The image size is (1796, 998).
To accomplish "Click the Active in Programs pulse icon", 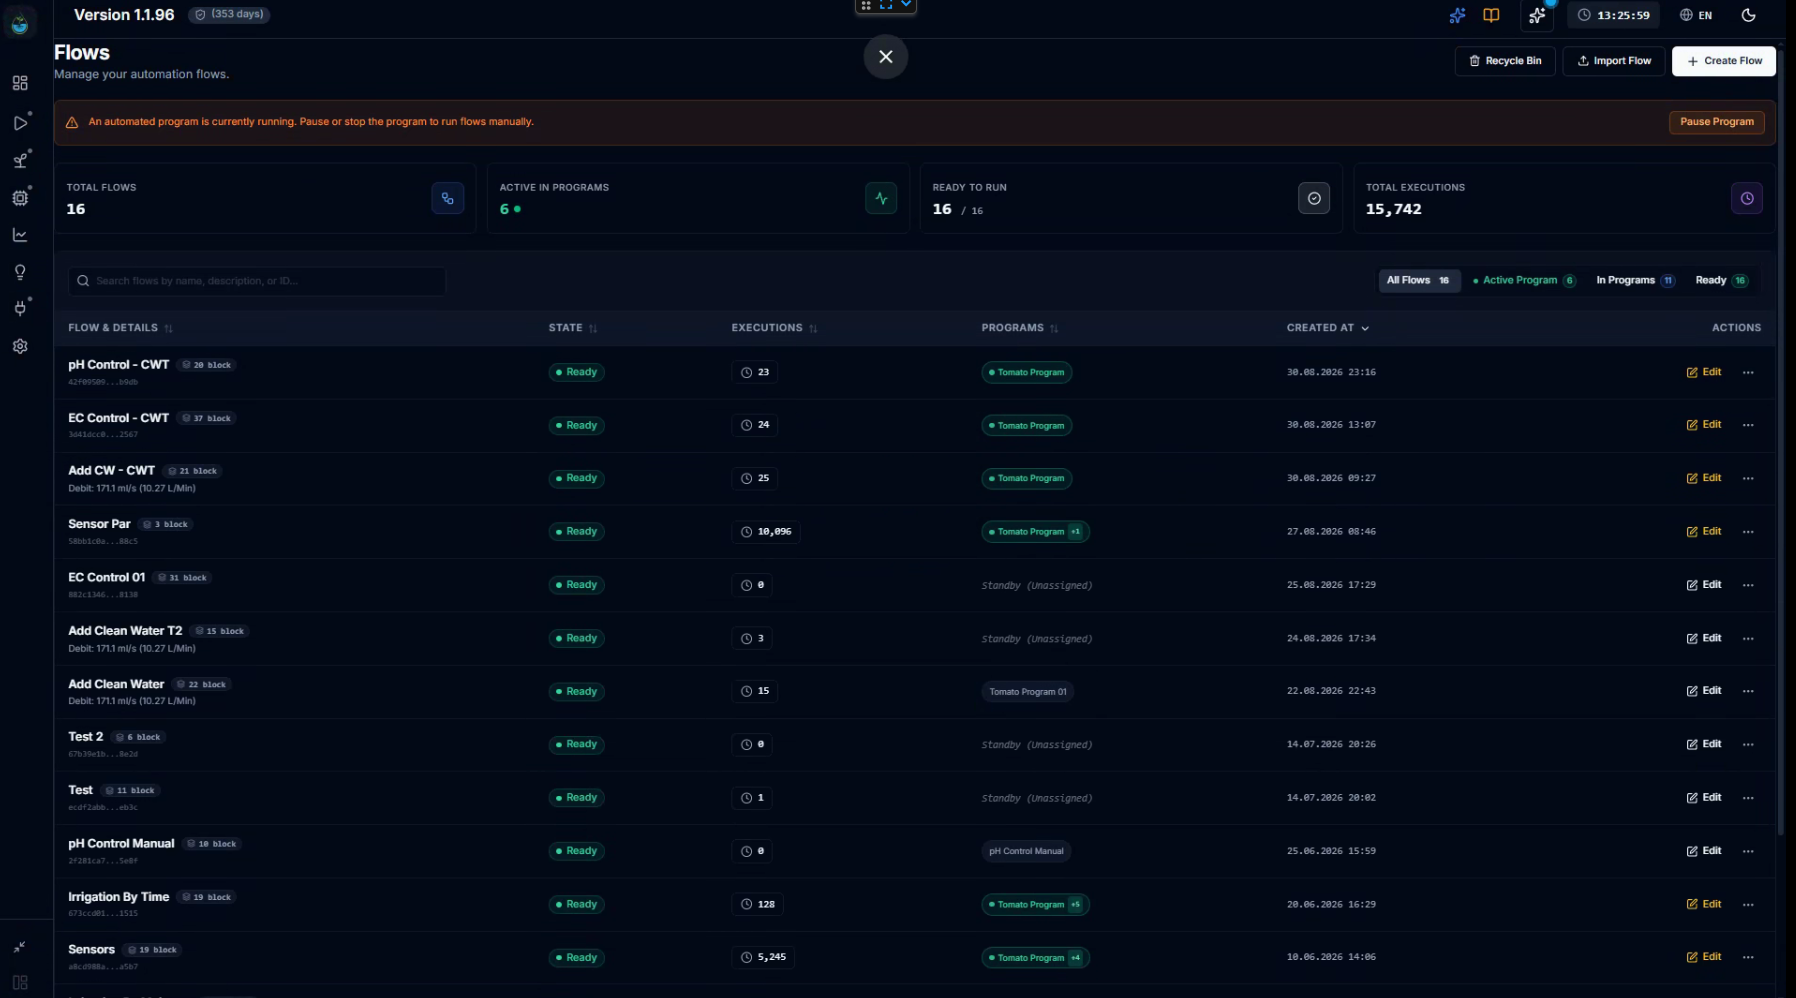I will (881, 198).
